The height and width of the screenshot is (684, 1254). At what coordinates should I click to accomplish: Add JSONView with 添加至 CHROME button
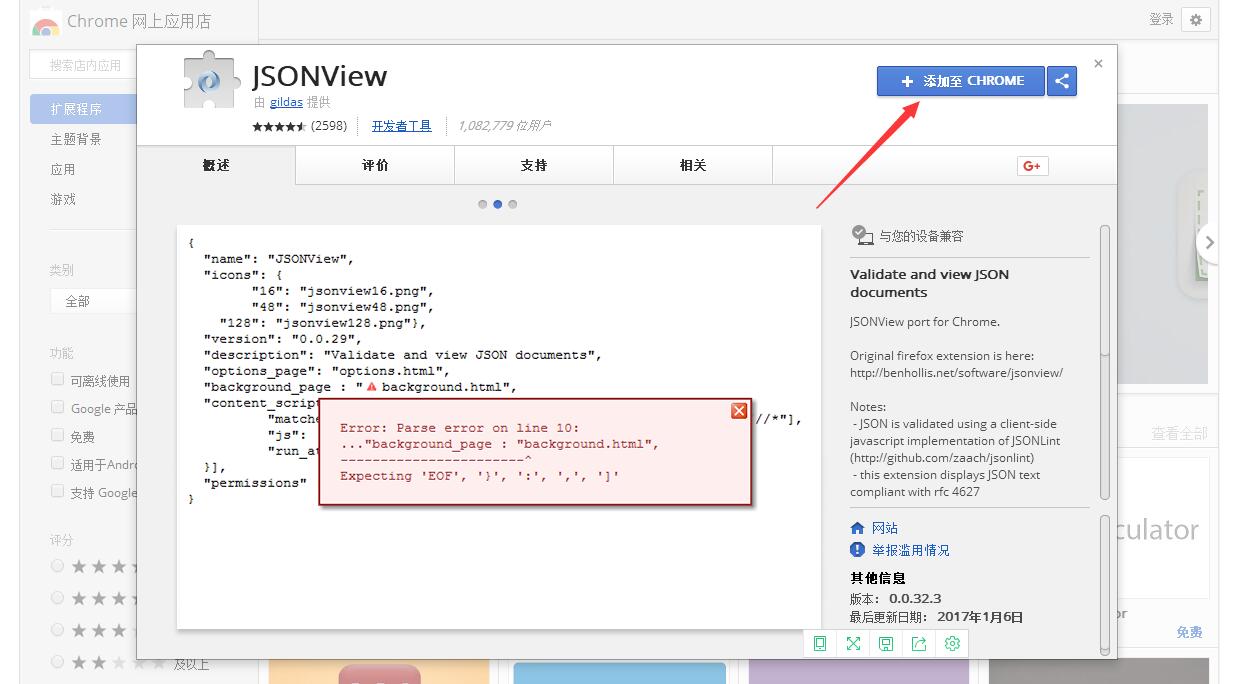point(961,81)
